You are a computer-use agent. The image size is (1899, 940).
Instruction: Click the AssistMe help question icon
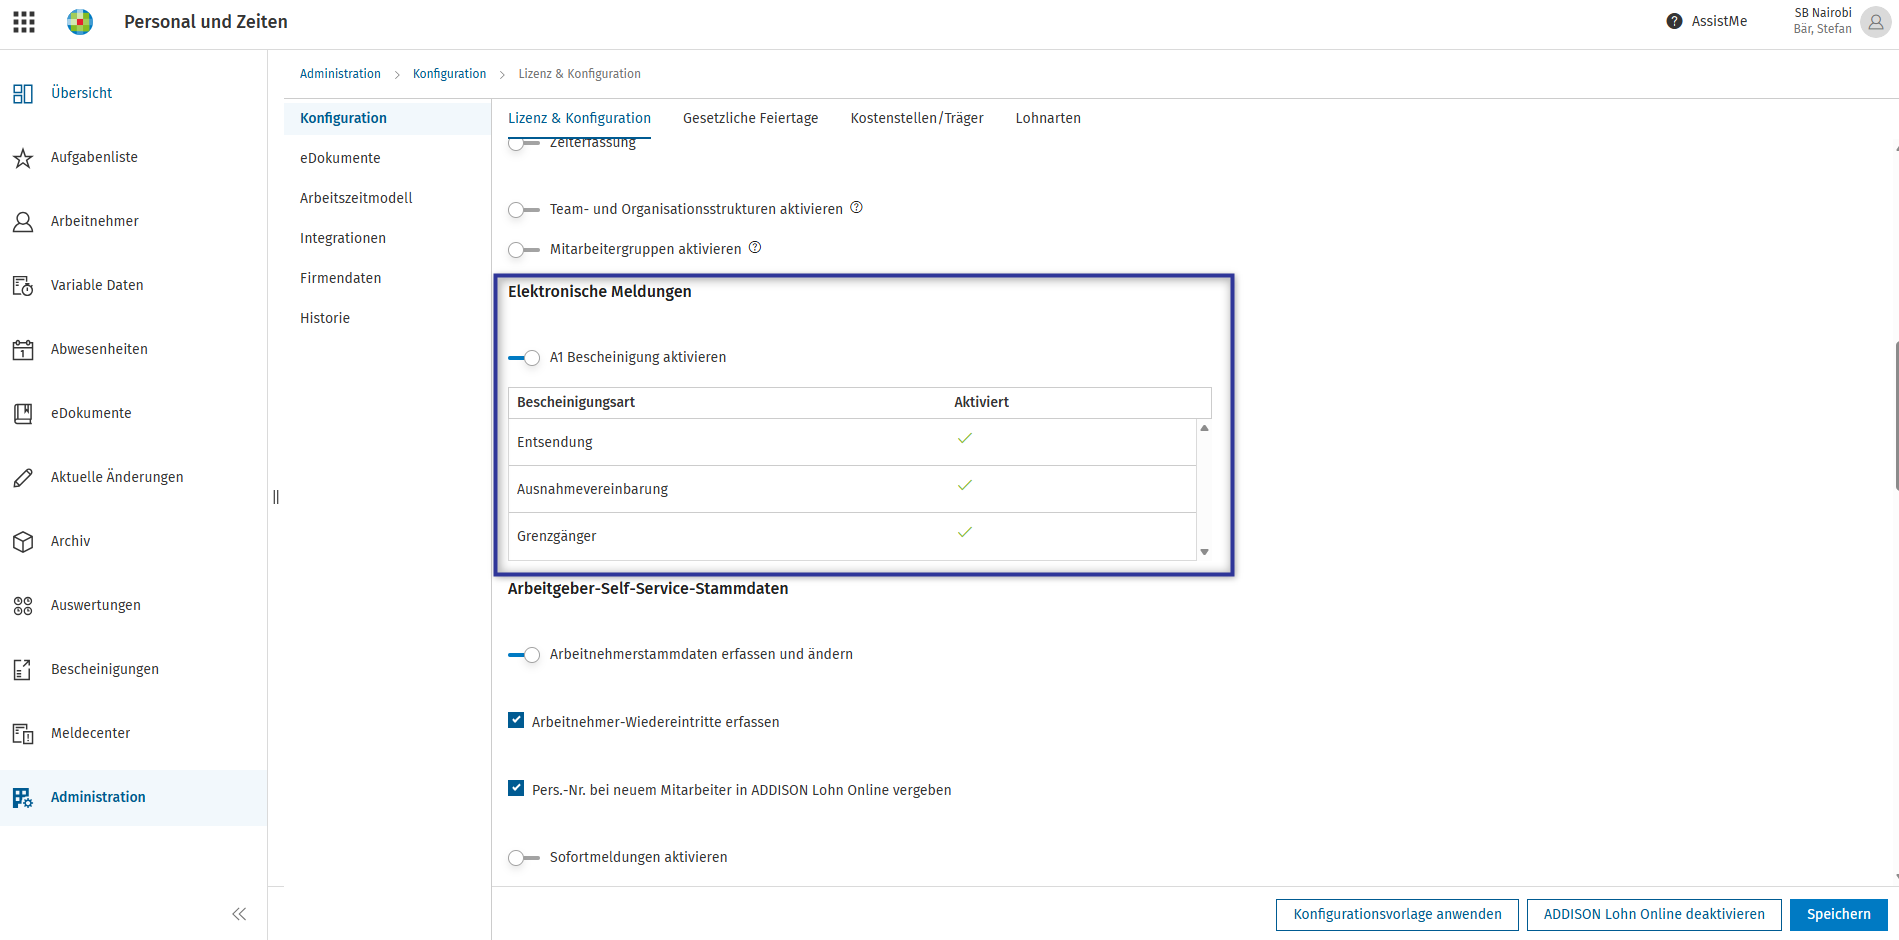pos(1674,21)
